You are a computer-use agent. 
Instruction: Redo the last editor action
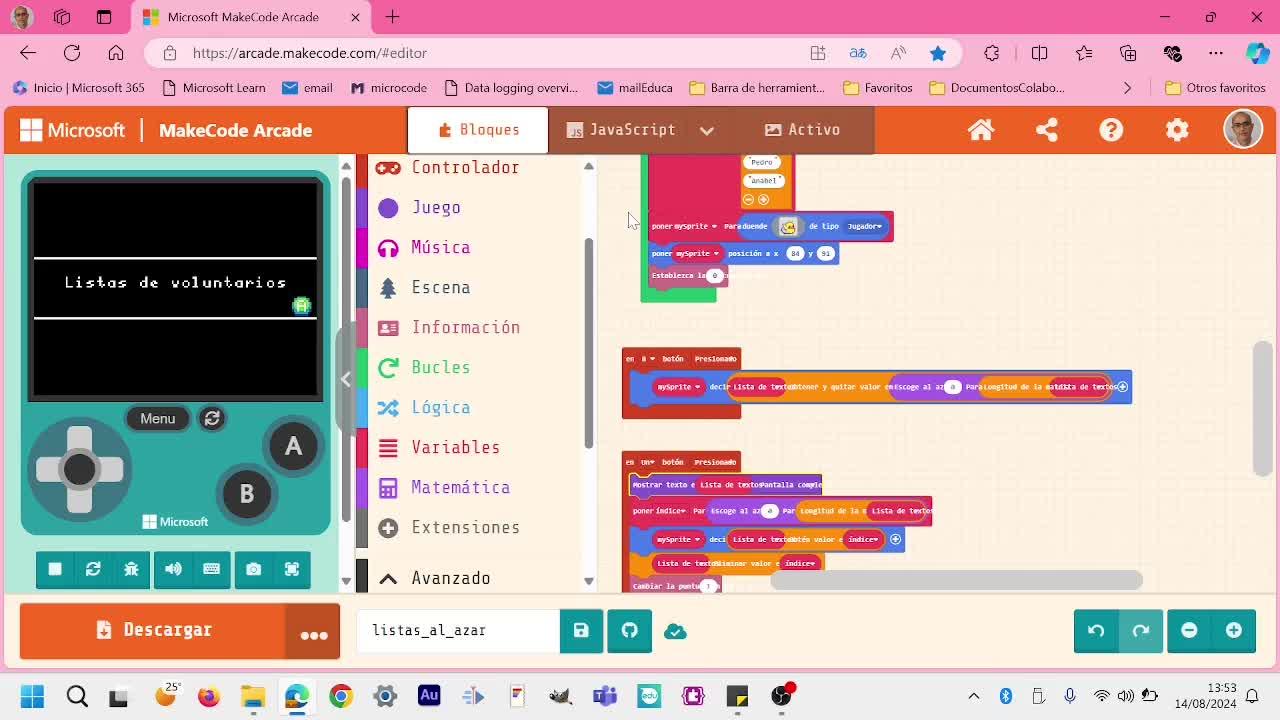click(x=1140, y=630)
